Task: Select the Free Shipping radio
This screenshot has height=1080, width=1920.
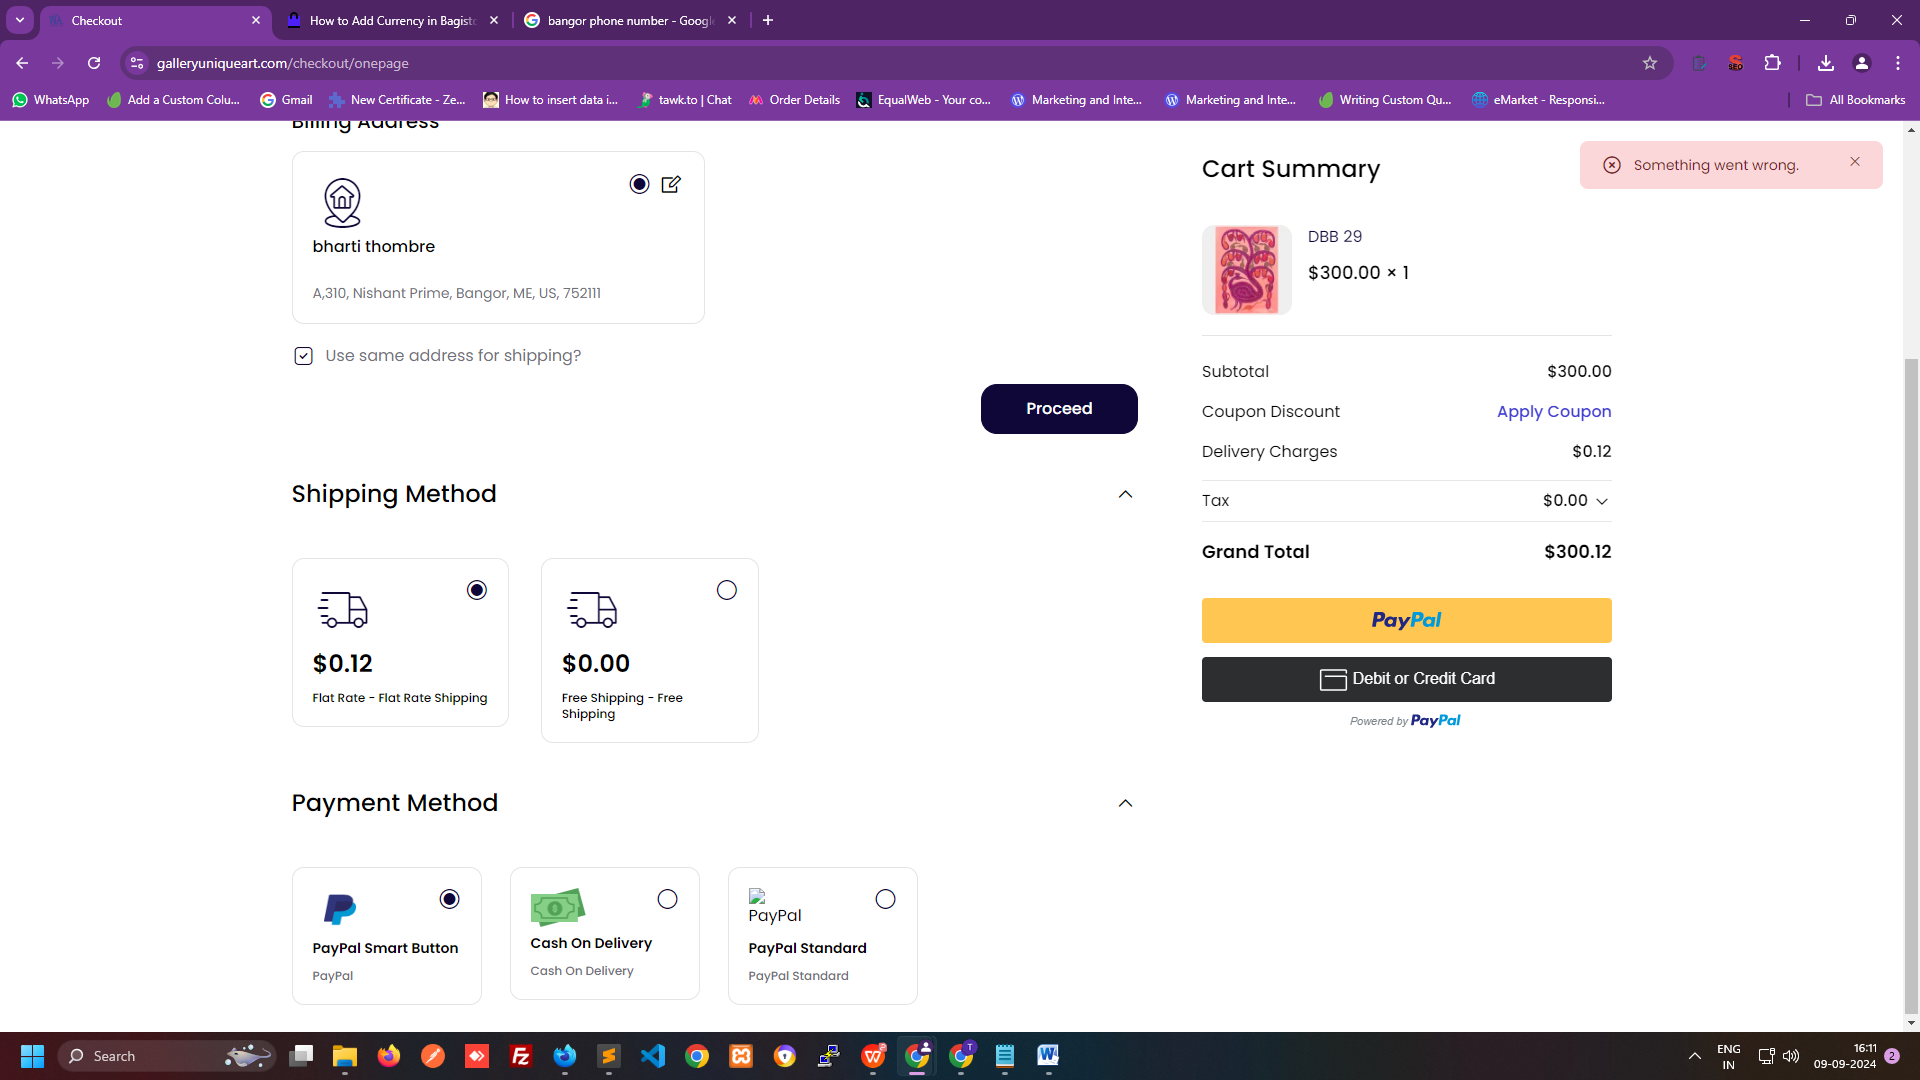Action: click(x=727, y=590)
